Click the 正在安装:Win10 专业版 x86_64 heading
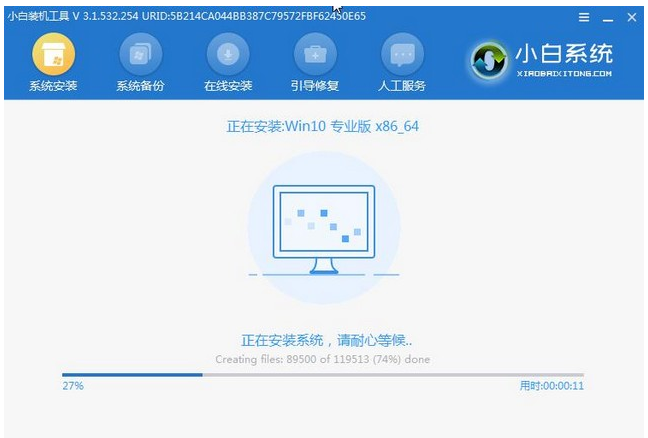The width and height of the screenshot is (648, 438). click(x=322, y=126)
